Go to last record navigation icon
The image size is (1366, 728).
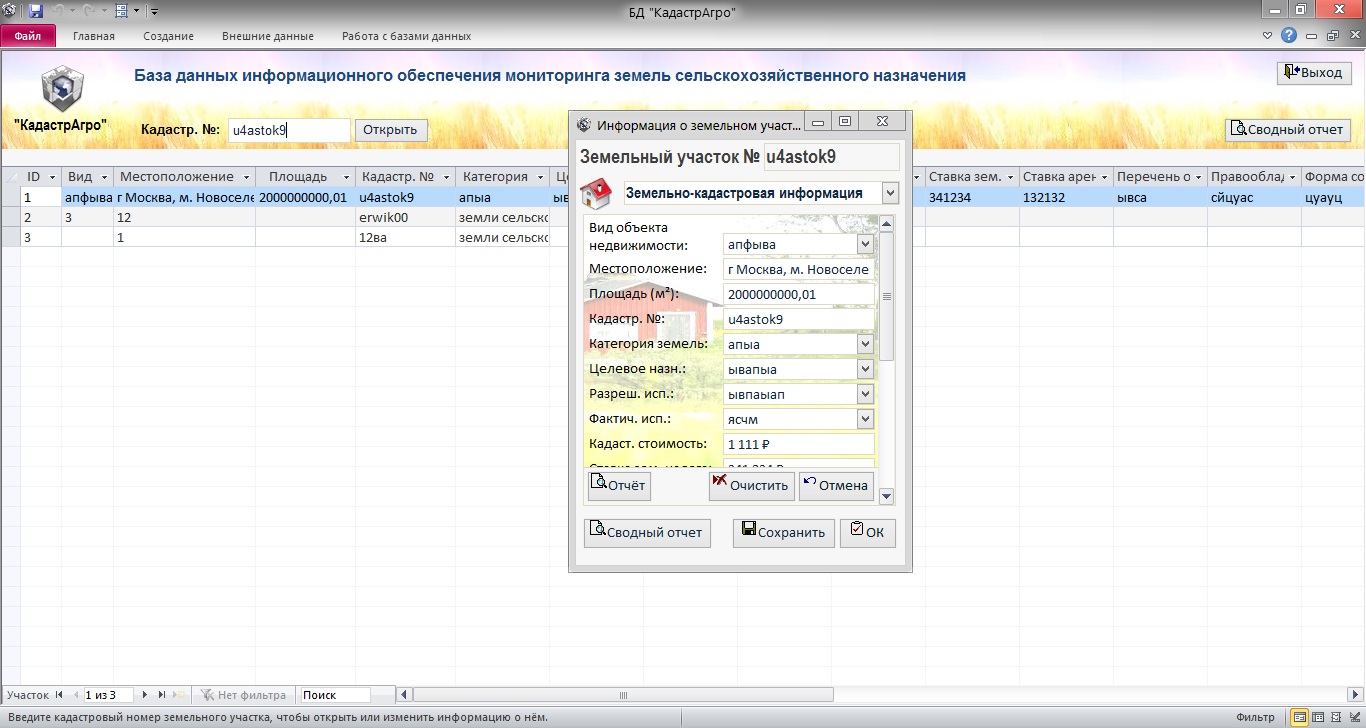click(162, 695)
